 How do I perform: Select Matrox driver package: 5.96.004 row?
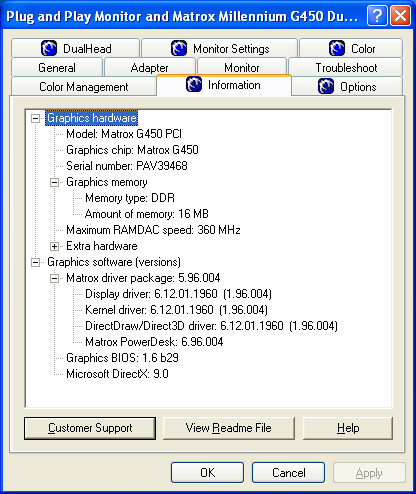click(x=143, y=278)
